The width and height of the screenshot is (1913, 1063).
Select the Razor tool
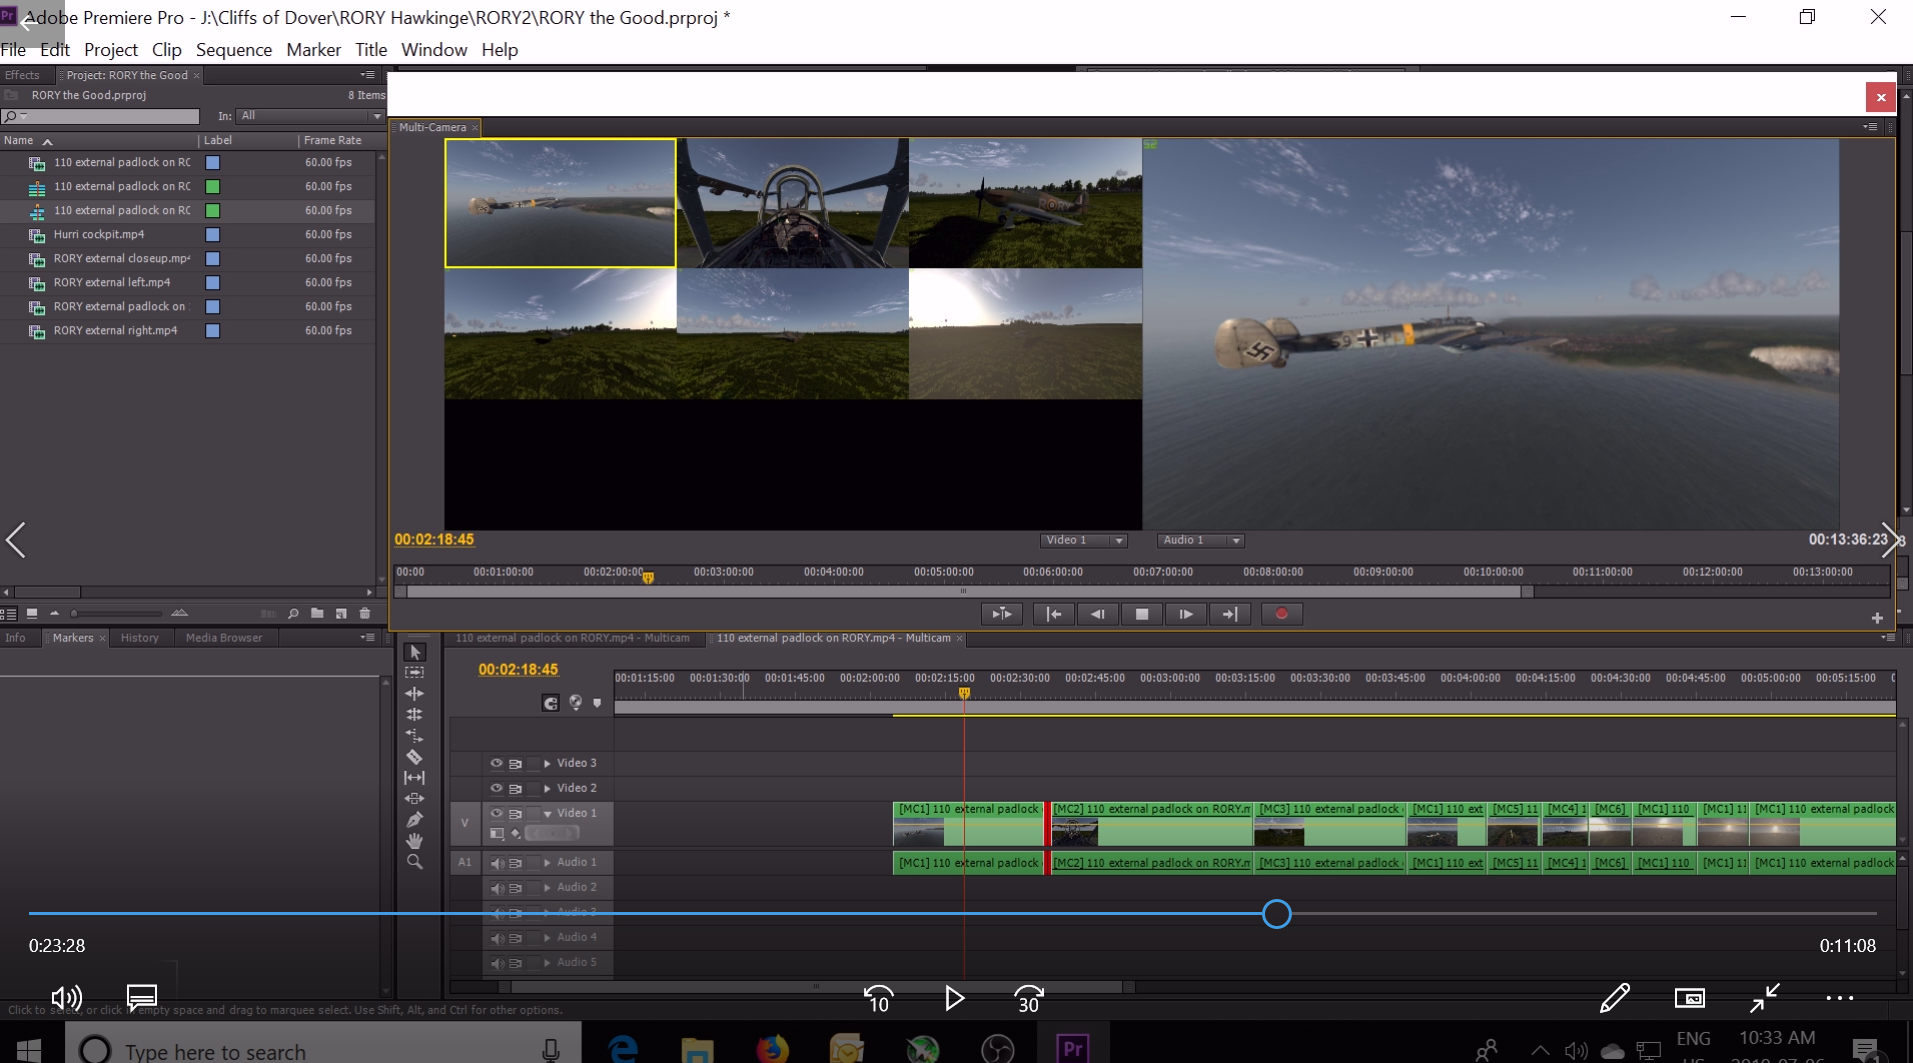[415, 756]
